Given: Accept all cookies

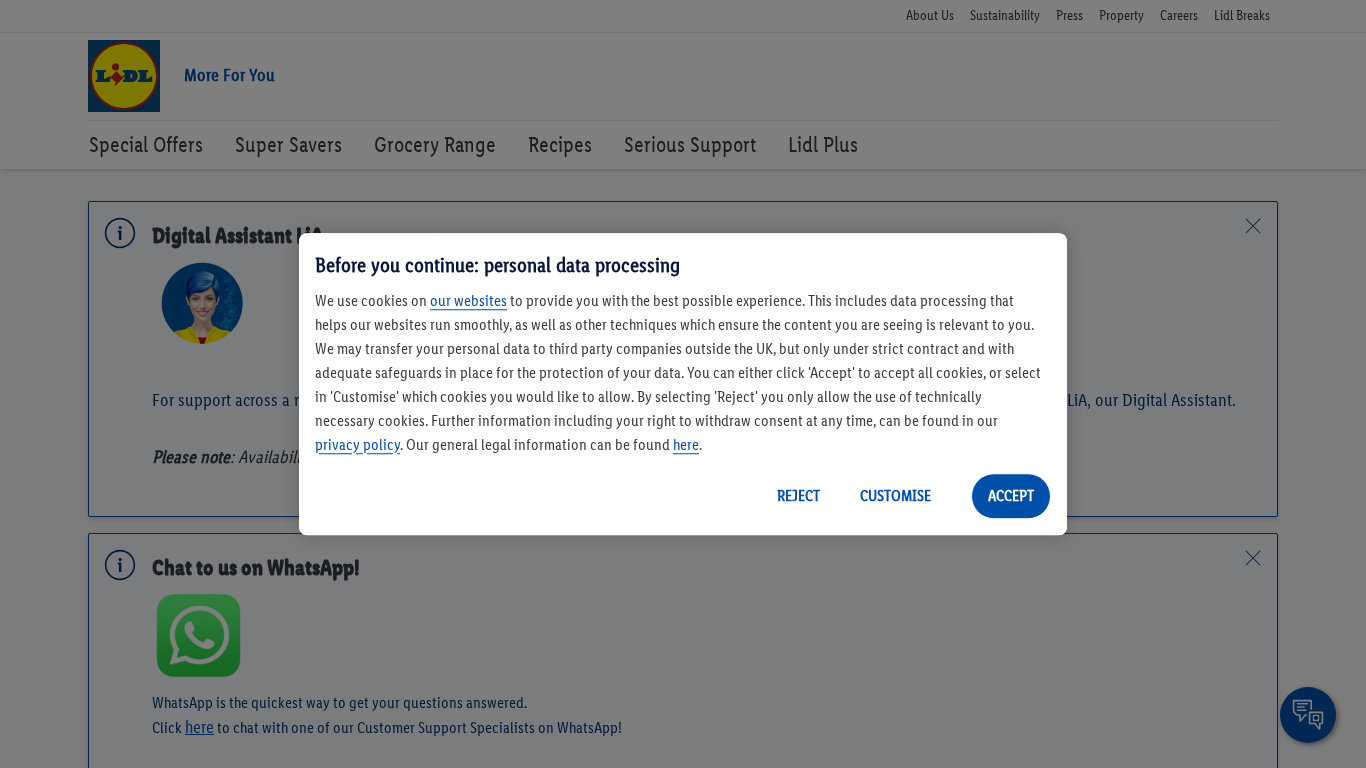Looking at the screenshot, I should click(x=1010, y=496).
